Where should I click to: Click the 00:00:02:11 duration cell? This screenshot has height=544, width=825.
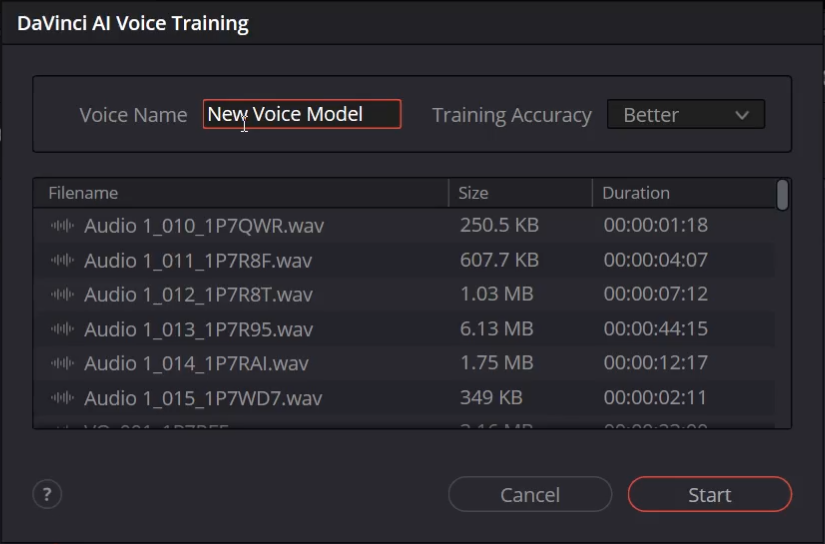[x=655, y=398]
